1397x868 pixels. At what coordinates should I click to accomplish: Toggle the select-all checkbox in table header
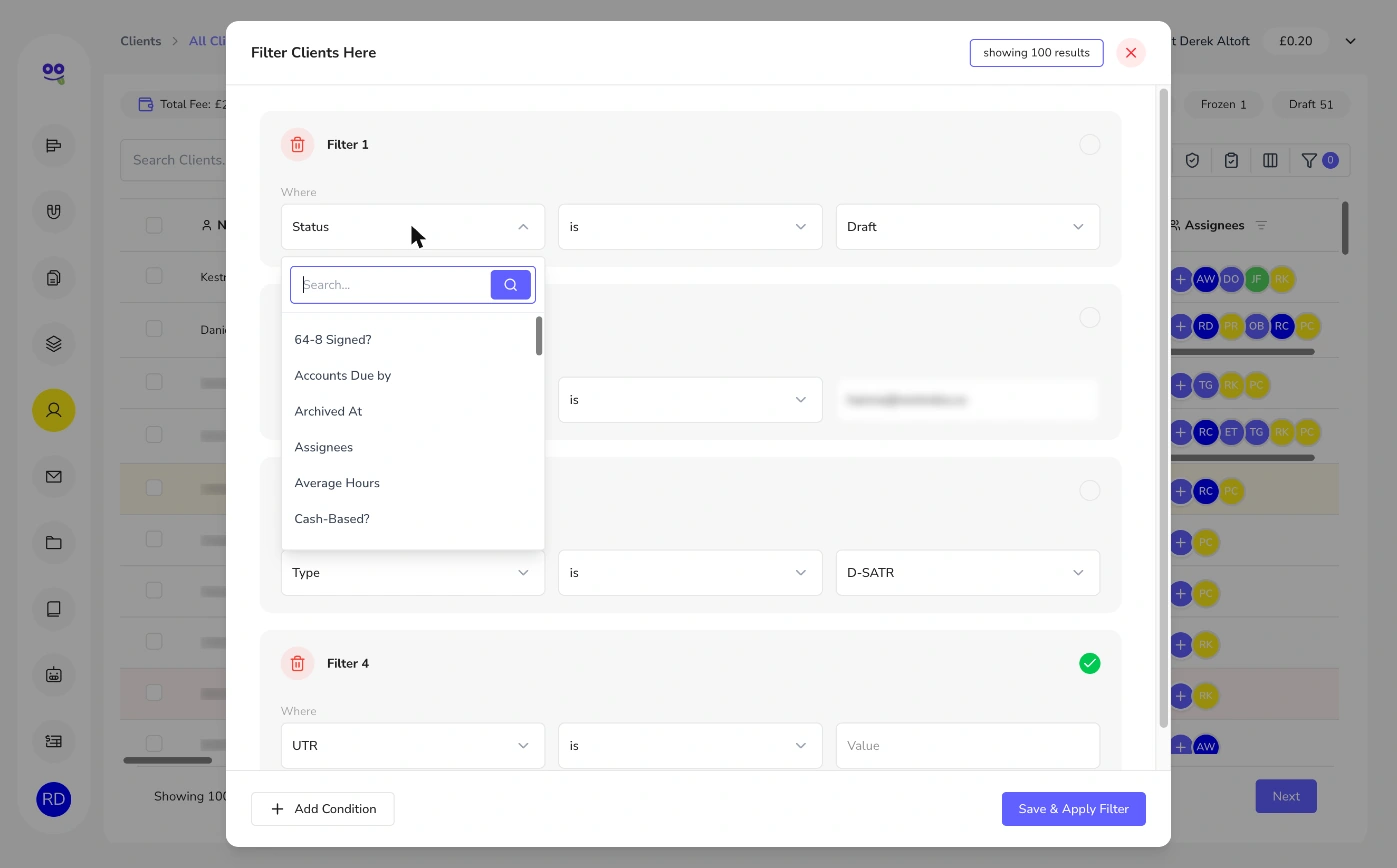[x=154, y=225]
